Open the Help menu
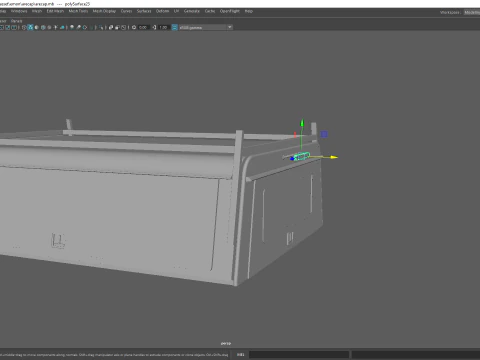The image size is (480, 360). pos(249,11)
